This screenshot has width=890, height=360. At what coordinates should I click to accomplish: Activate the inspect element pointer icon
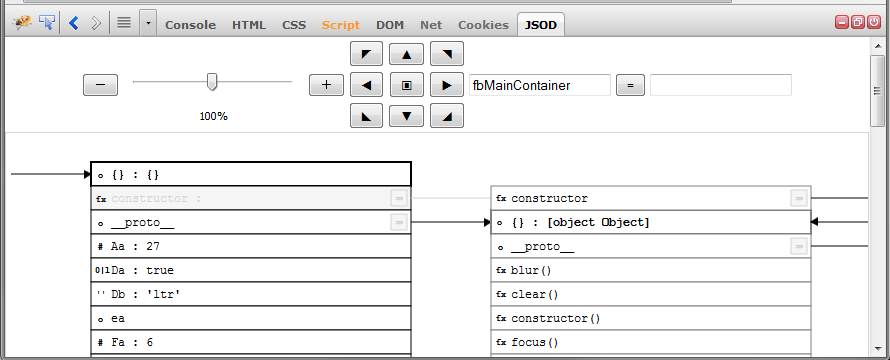47,23
